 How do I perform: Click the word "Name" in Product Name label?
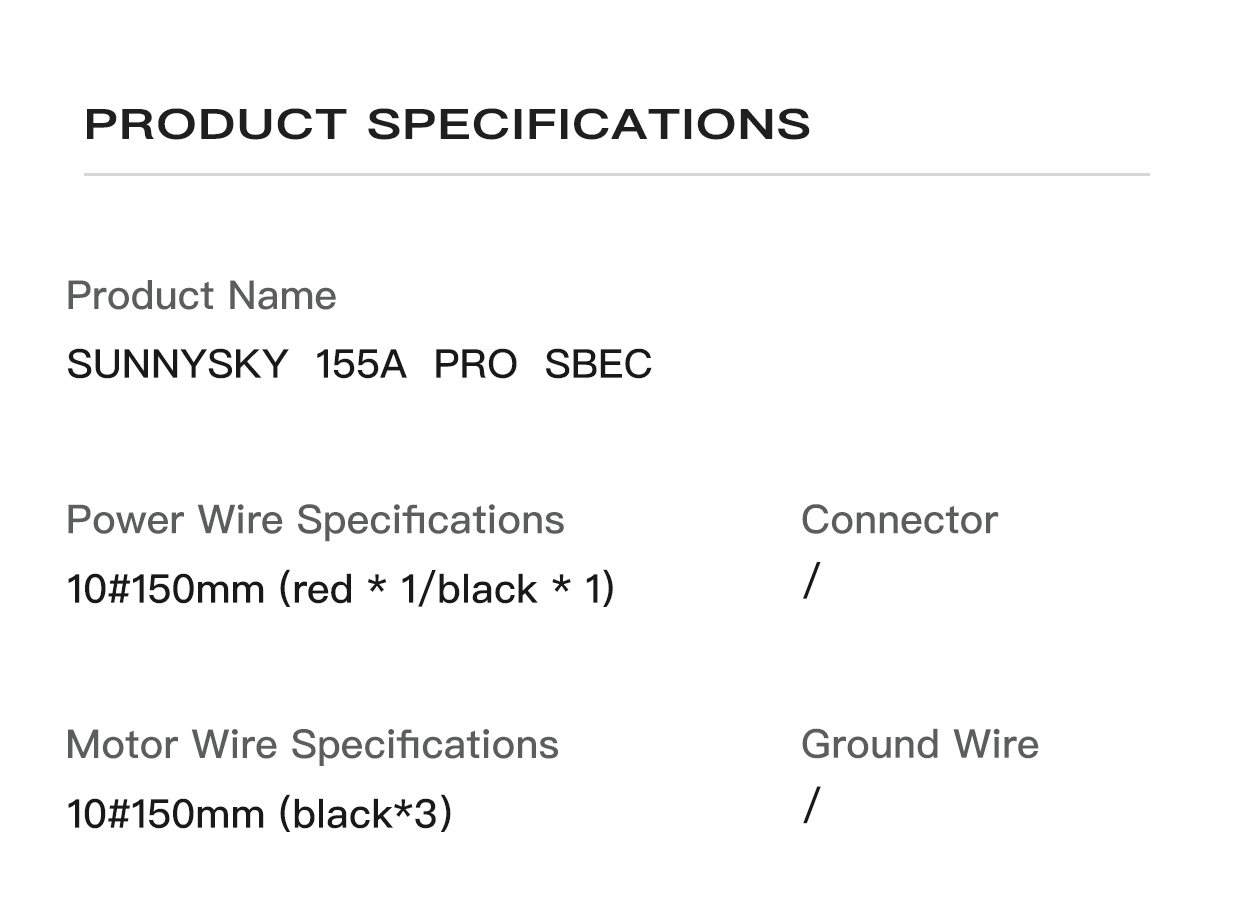282,296
